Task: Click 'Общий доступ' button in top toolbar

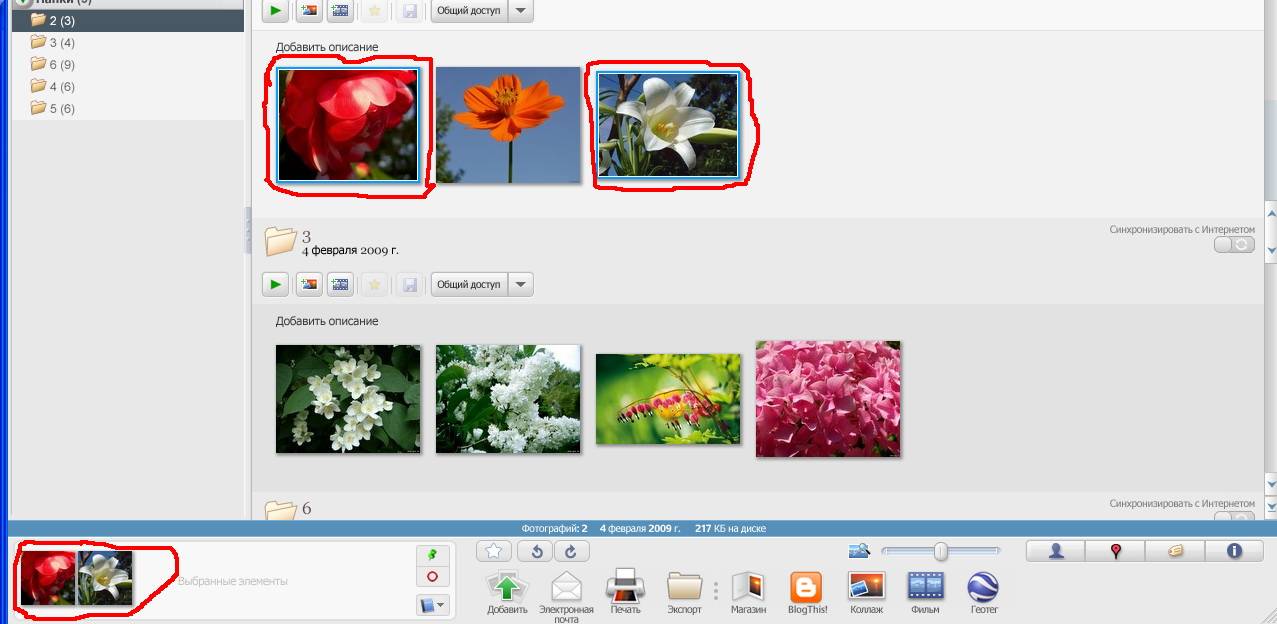Action: (x=469, y=11)
